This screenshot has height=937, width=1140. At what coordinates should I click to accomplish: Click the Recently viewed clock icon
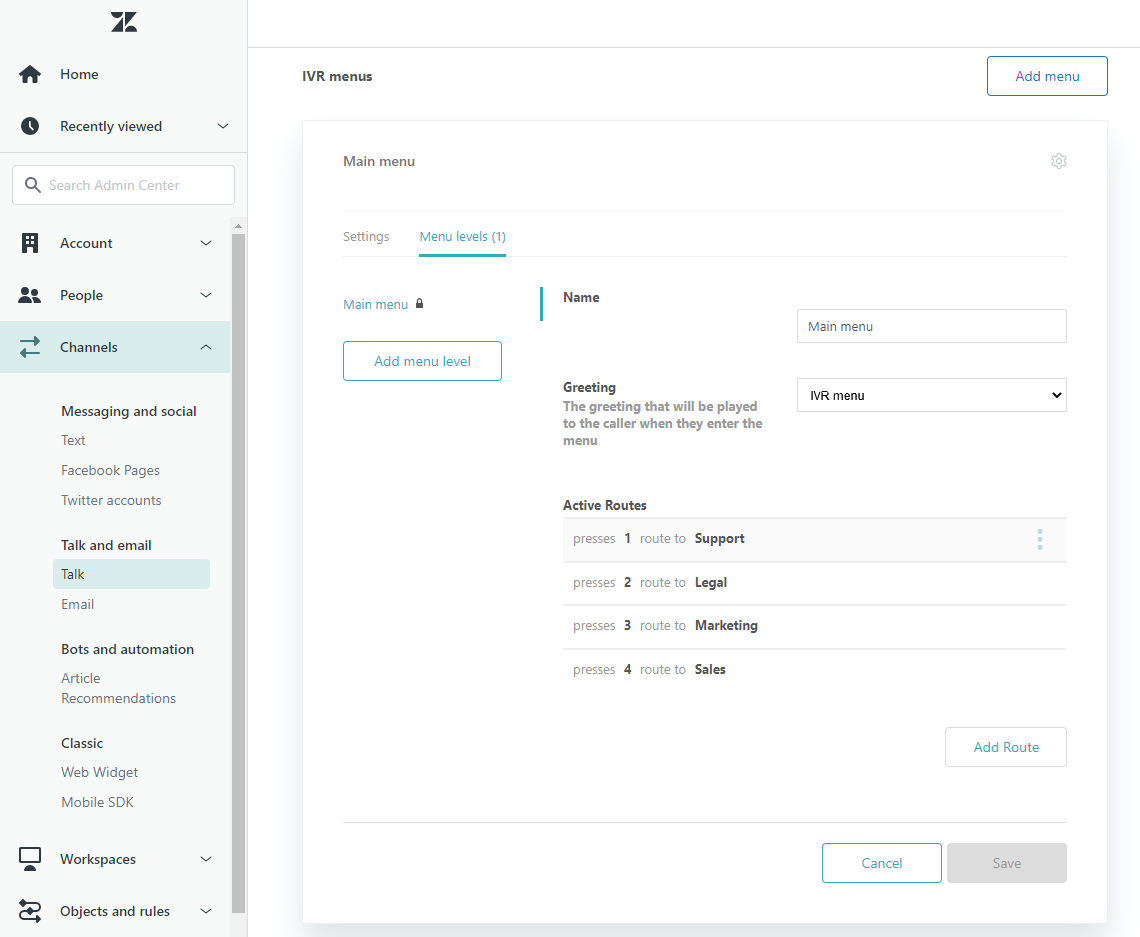click(x=30, y=126)
